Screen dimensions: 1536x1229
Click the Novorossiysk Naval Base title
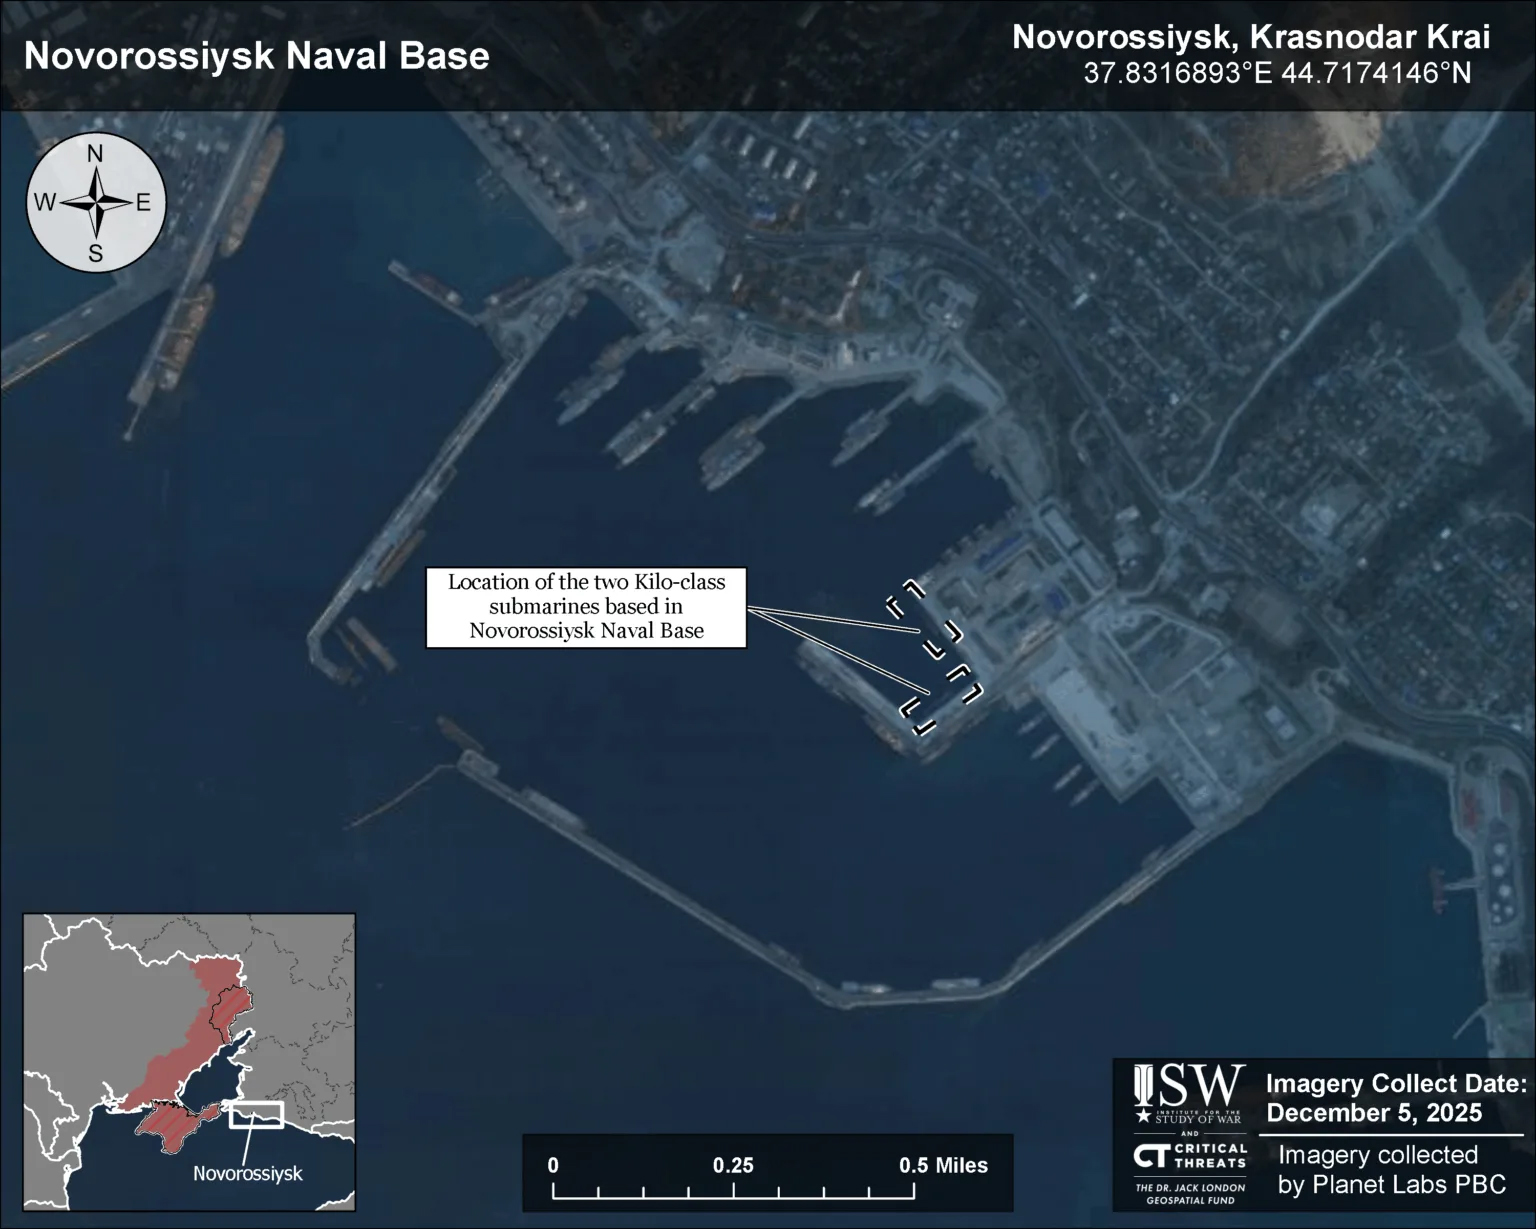point(257,56)
